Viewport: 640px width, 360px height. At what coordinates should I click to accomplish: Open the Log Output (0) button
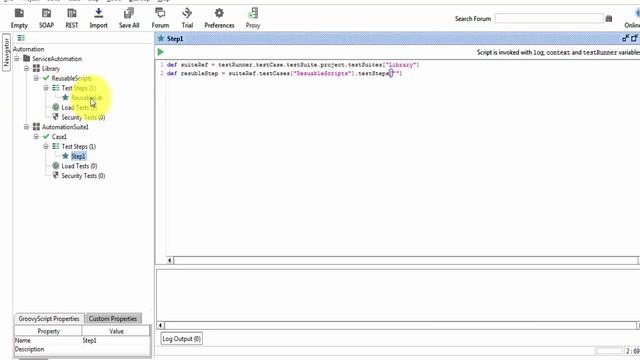point(181,339)
